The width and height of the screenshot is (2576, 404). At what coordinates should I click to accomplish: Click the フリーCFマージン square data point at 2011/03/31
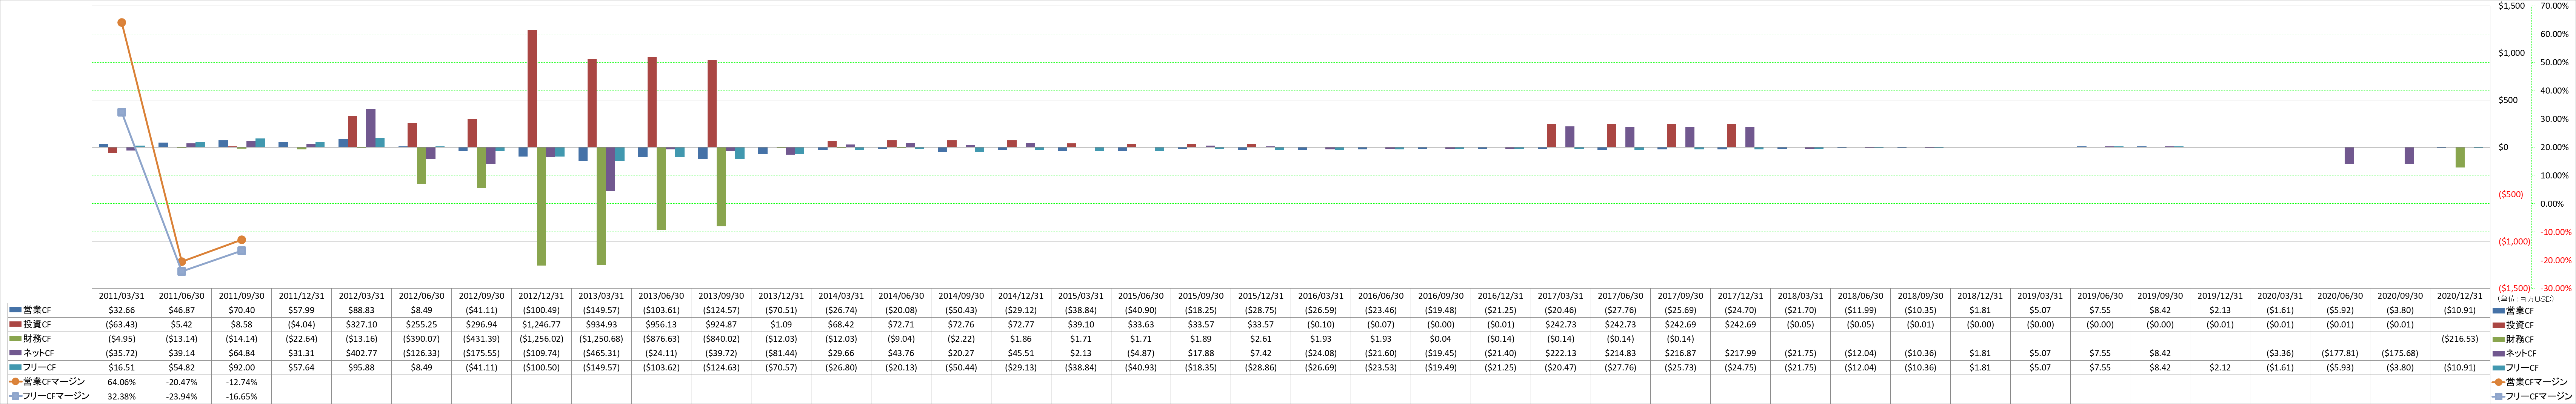tap(122, 112)
